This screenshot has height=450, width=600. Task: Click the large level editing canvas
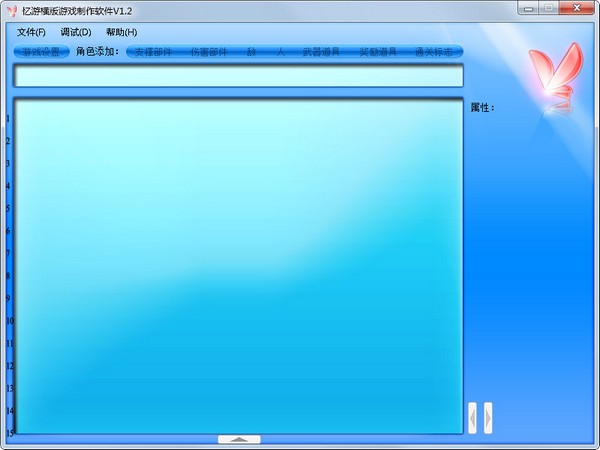pos(238,266)
